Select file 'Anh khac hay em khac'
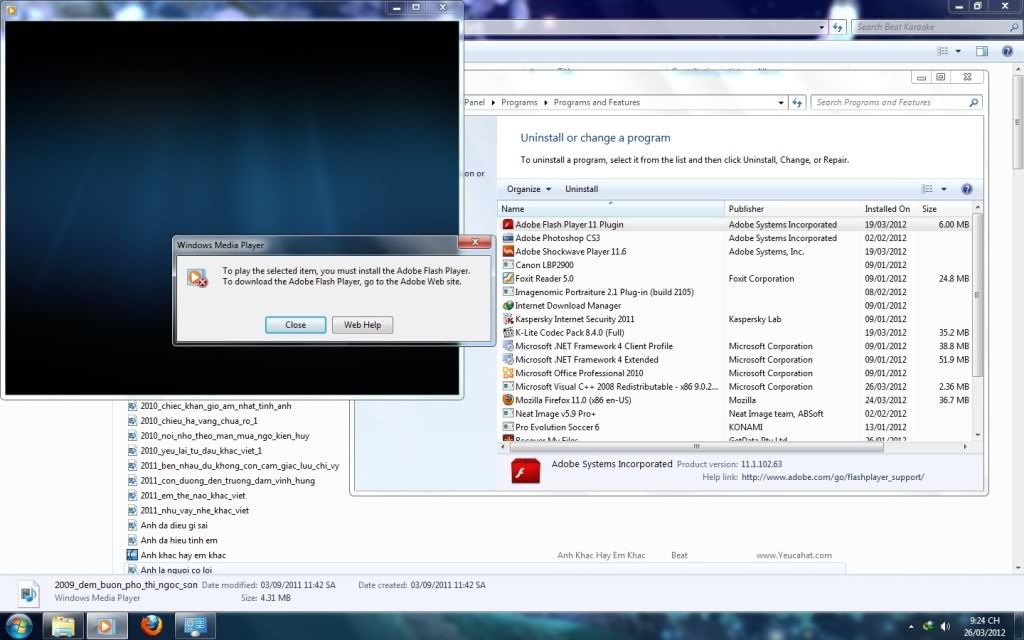The width and height of the screenshot is (1024, 640). (x=183, y=555)
